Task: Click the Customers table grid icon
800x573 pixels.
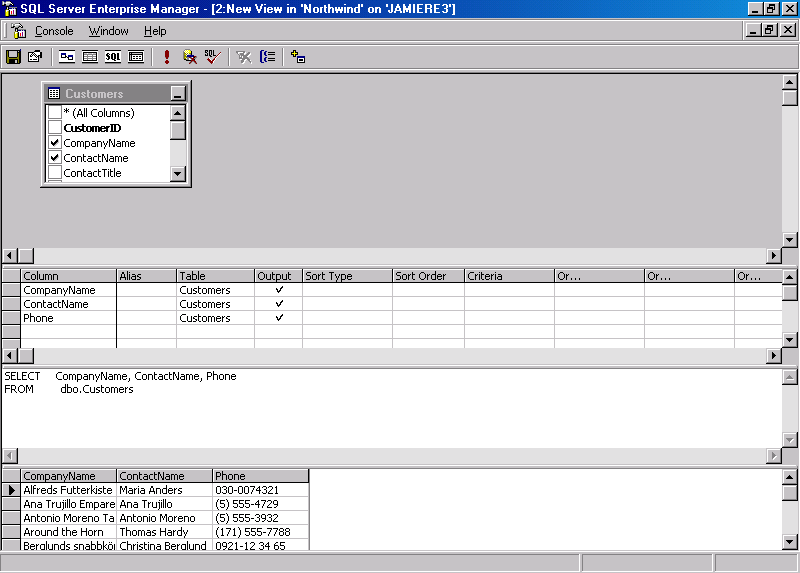Action: tap(54, 93)
